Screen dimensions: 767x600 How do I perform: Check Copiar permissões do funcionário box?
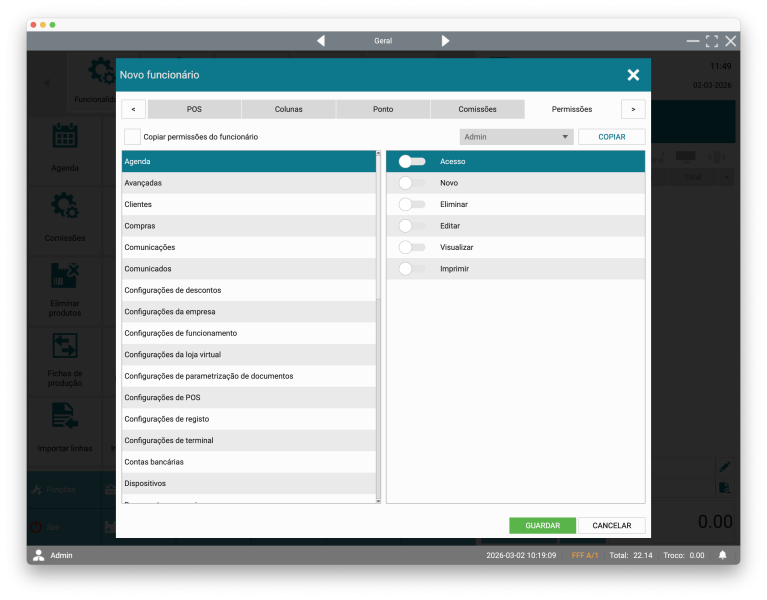tap(132, 137)
